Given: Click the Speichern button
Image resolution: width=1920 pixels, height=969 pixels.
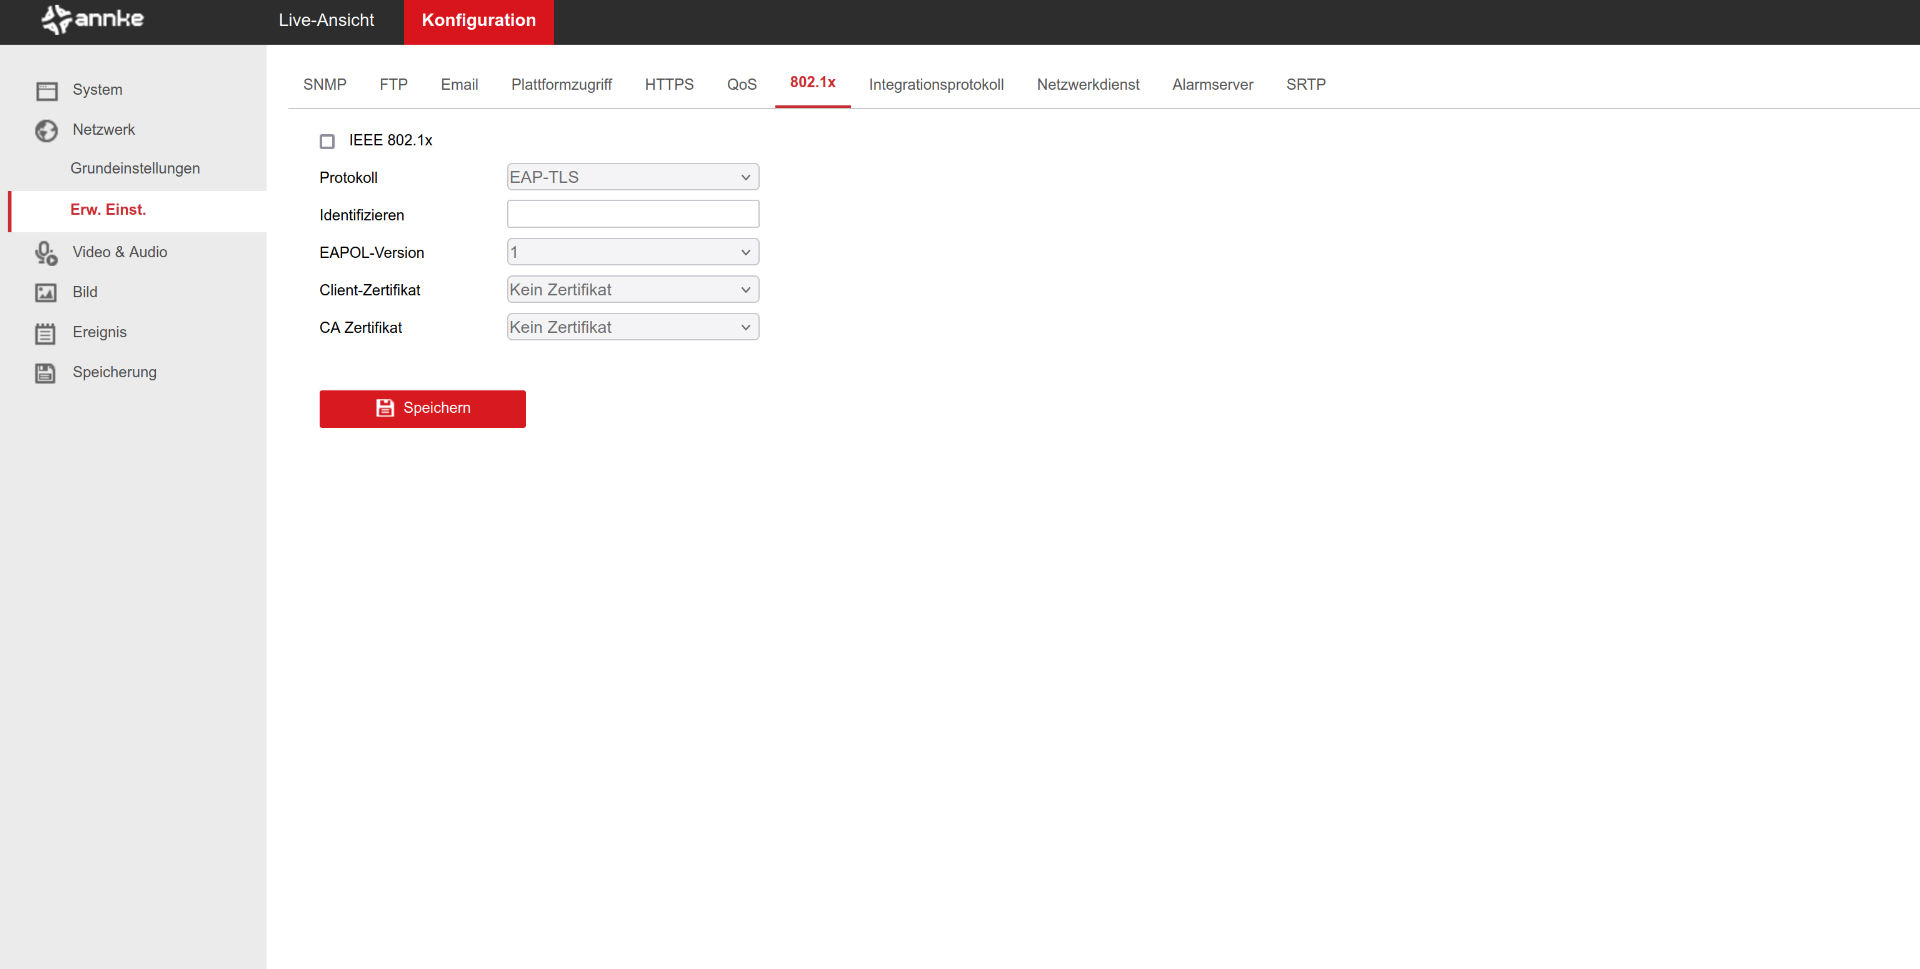Looking at the screenshot, I should 423,409.
